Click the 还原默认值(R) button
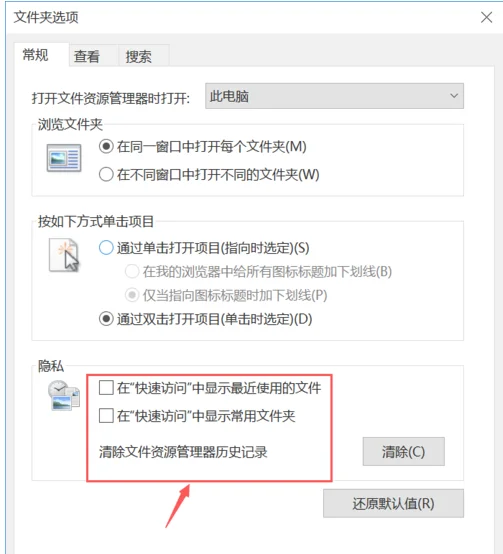 (x=393, y=503)
